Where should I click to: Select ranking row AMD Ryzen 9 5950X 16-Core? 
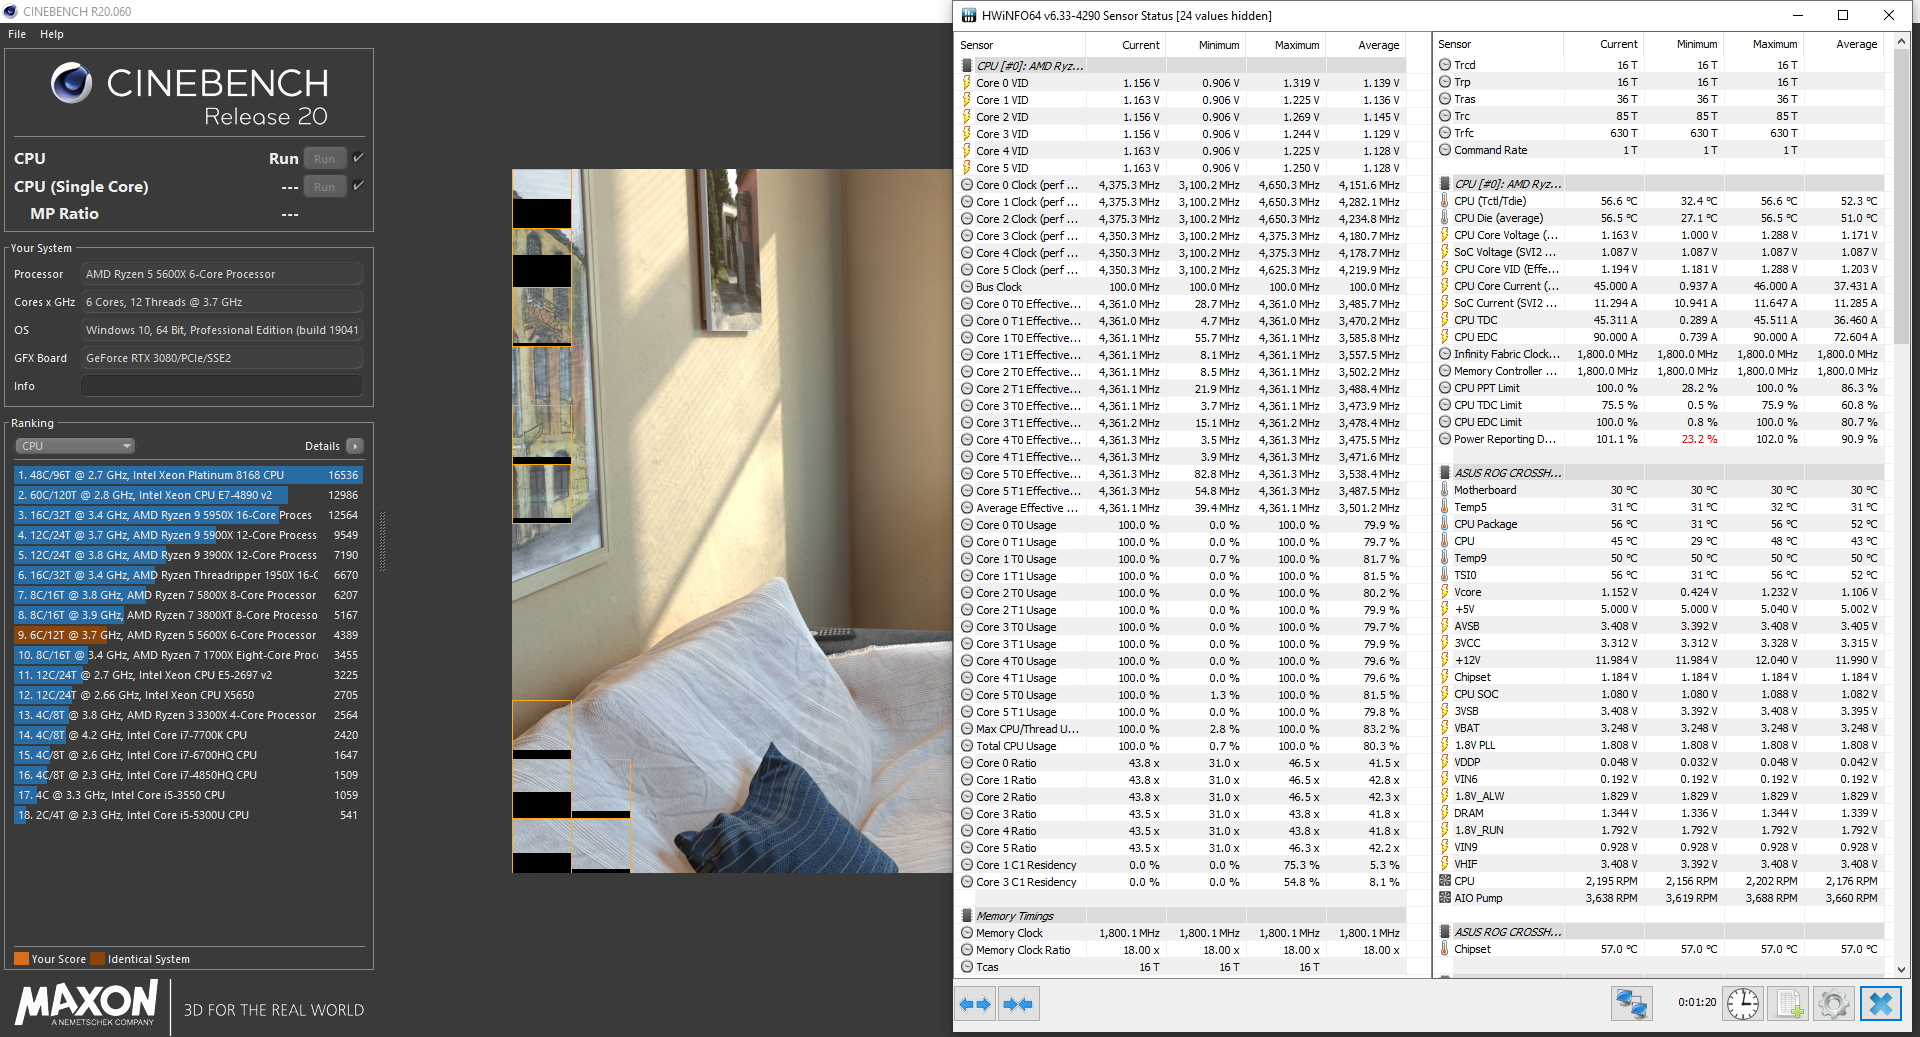pos(188,515)
